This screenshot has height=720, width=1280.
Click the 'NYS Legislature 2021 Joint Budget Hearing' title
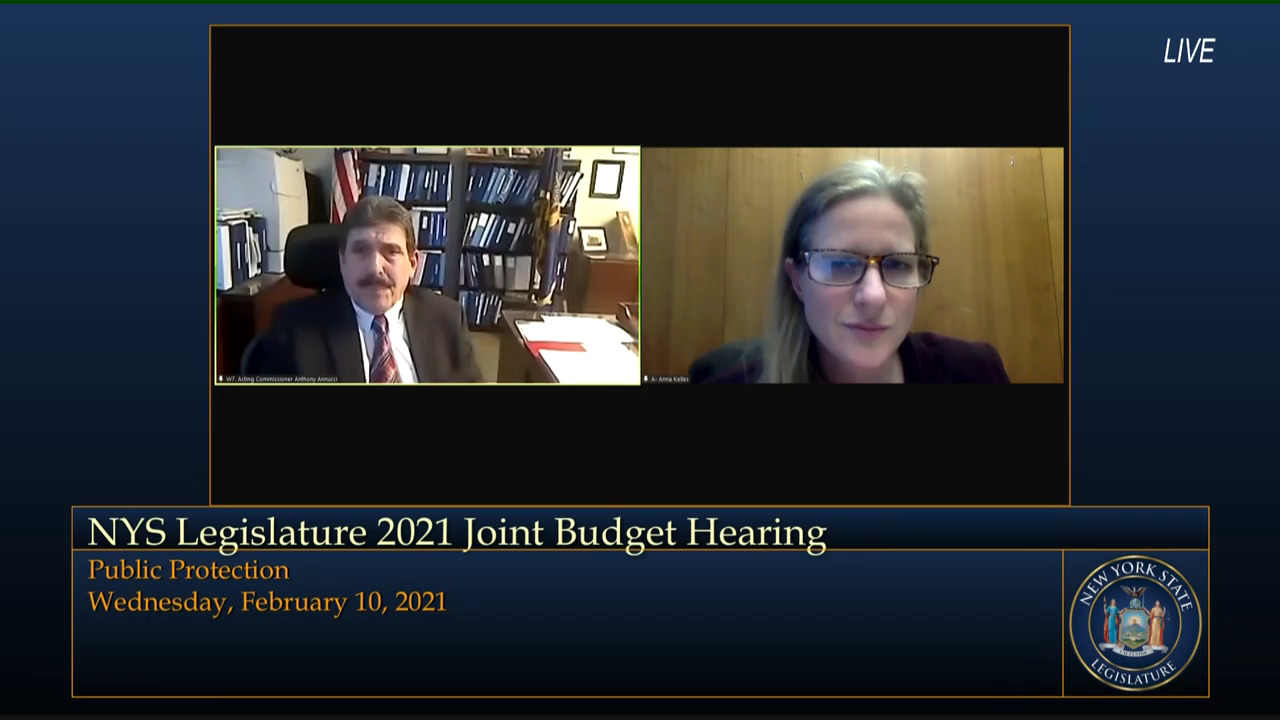457,532
